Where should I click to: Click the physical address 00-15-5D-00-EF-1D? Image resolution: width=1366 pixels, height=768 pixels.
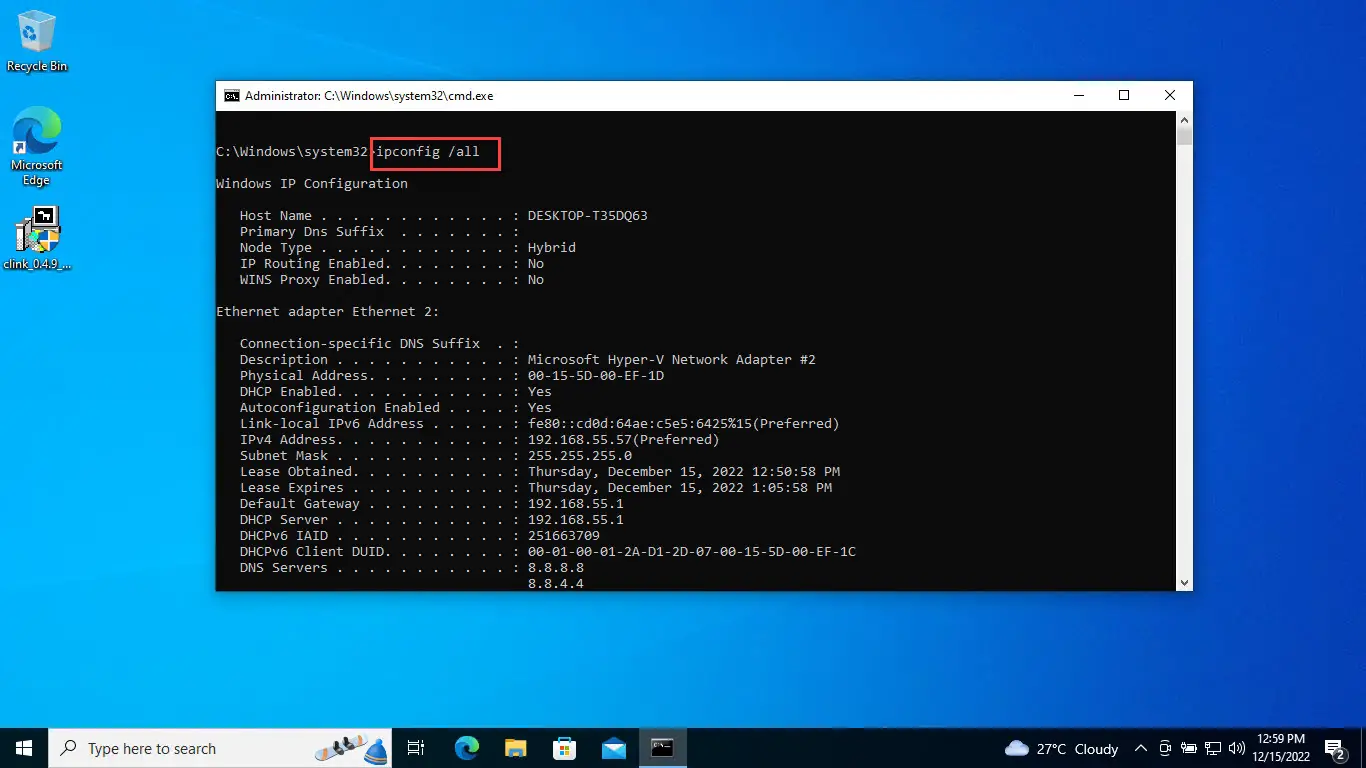point(596,376)
